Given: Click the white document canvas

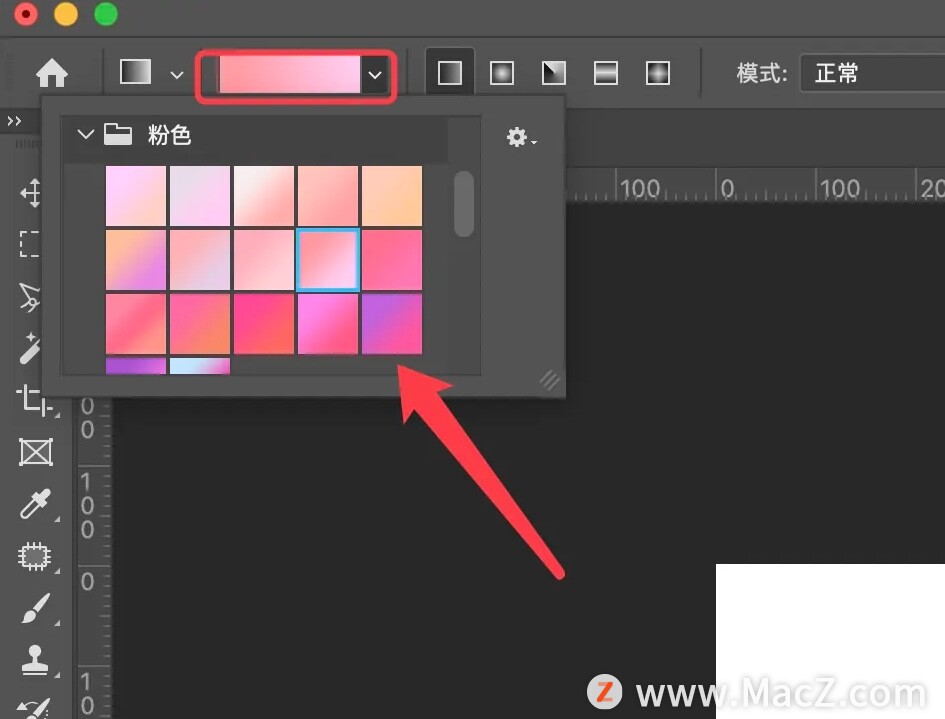Looking at the screenshot, I should coord(830,641).
